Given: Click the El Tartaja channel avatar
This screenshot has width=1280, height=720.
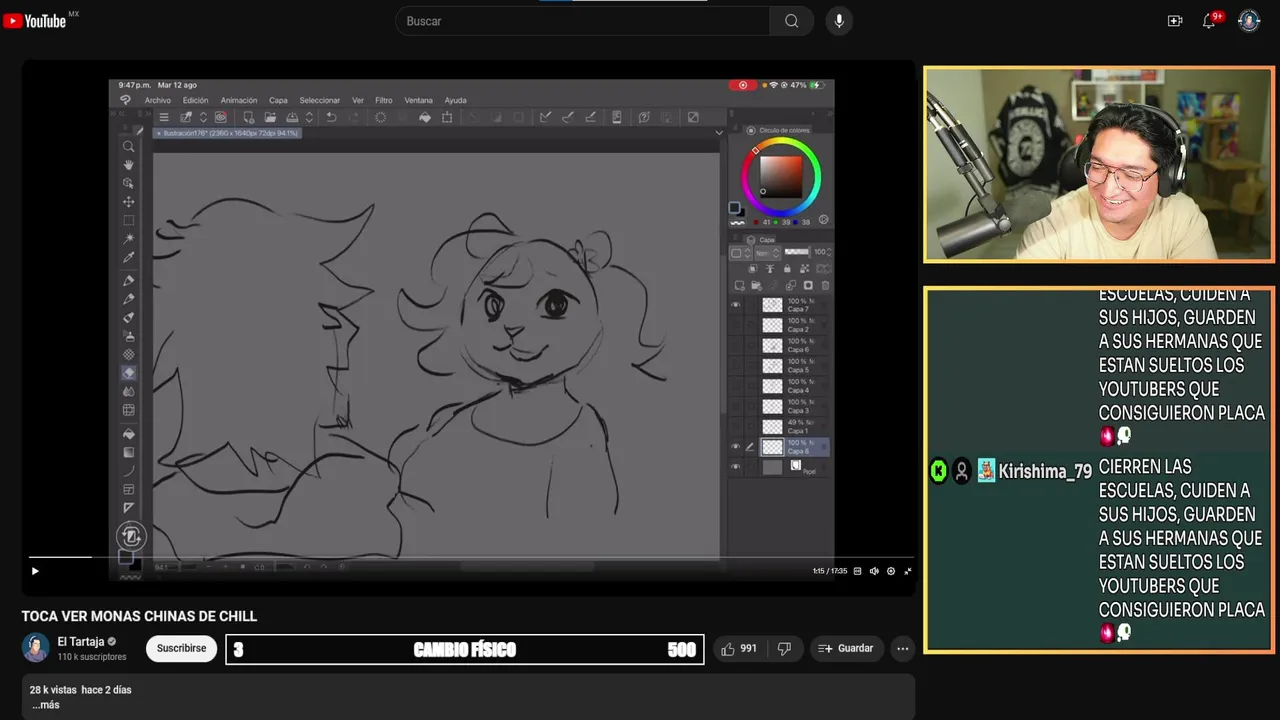Looking at the screenshot, I should click(x=36, y=648).
